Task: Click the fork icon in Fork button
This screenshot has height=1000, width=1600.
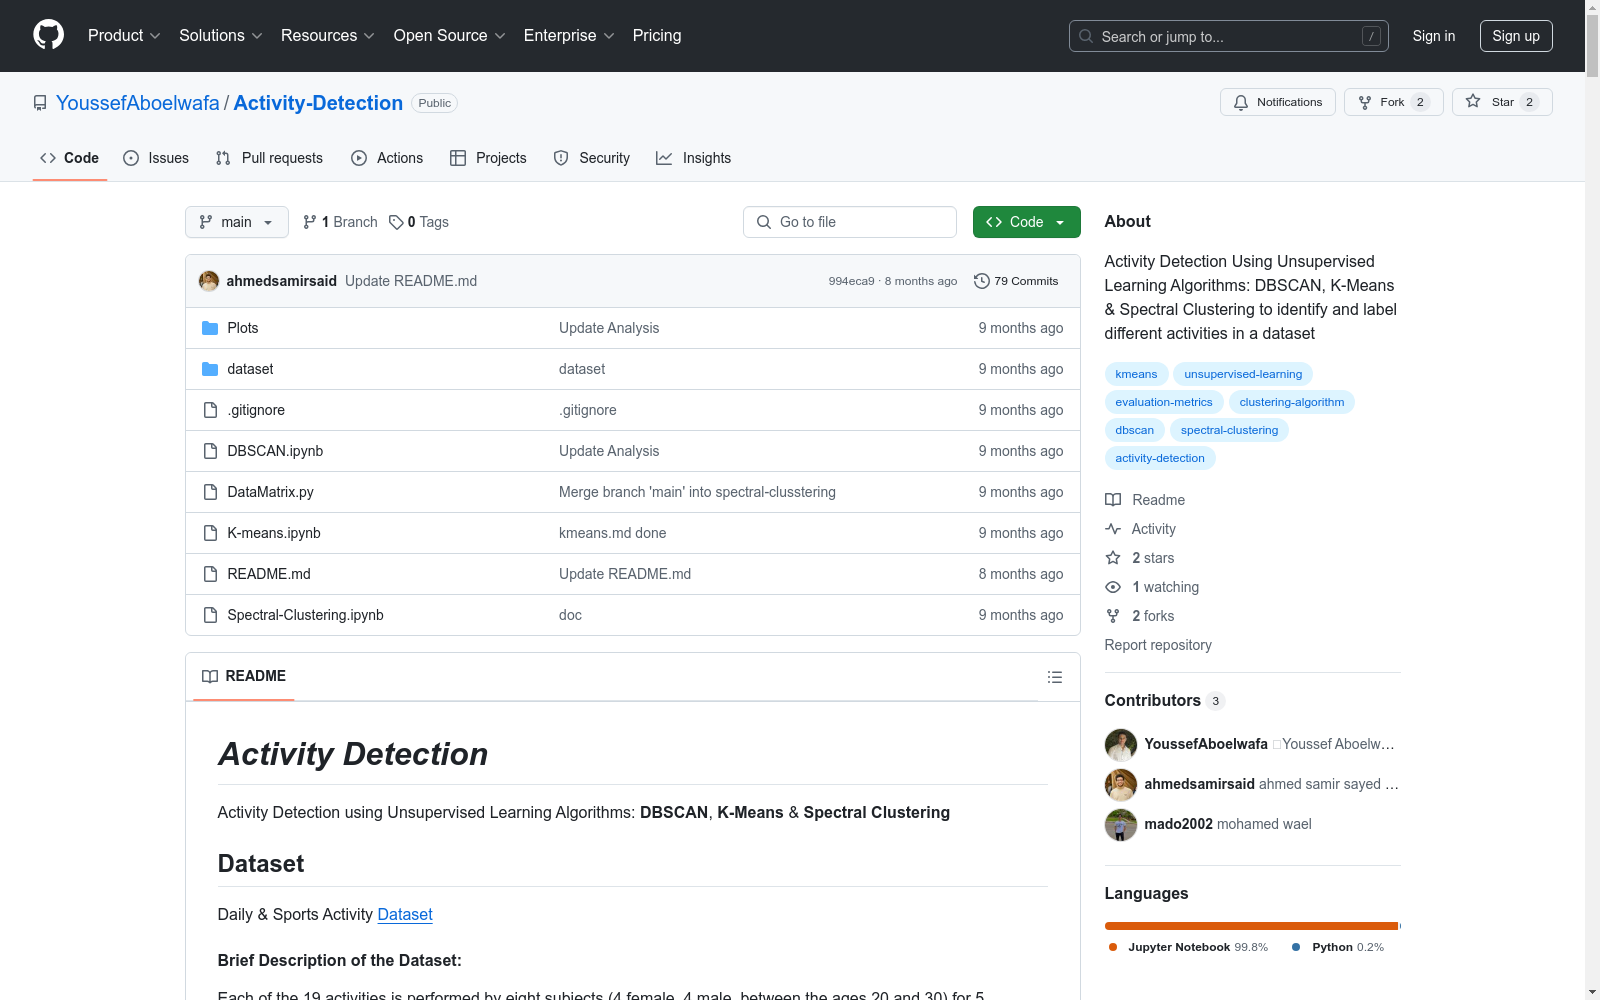Action: 1365,102
